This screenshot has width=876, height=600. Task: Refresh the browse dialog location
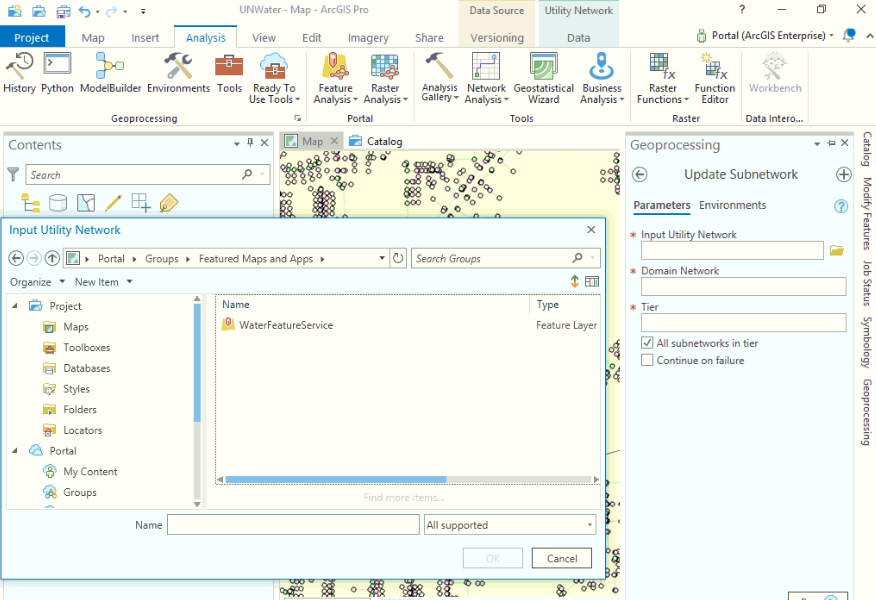(x=398, y=258)
